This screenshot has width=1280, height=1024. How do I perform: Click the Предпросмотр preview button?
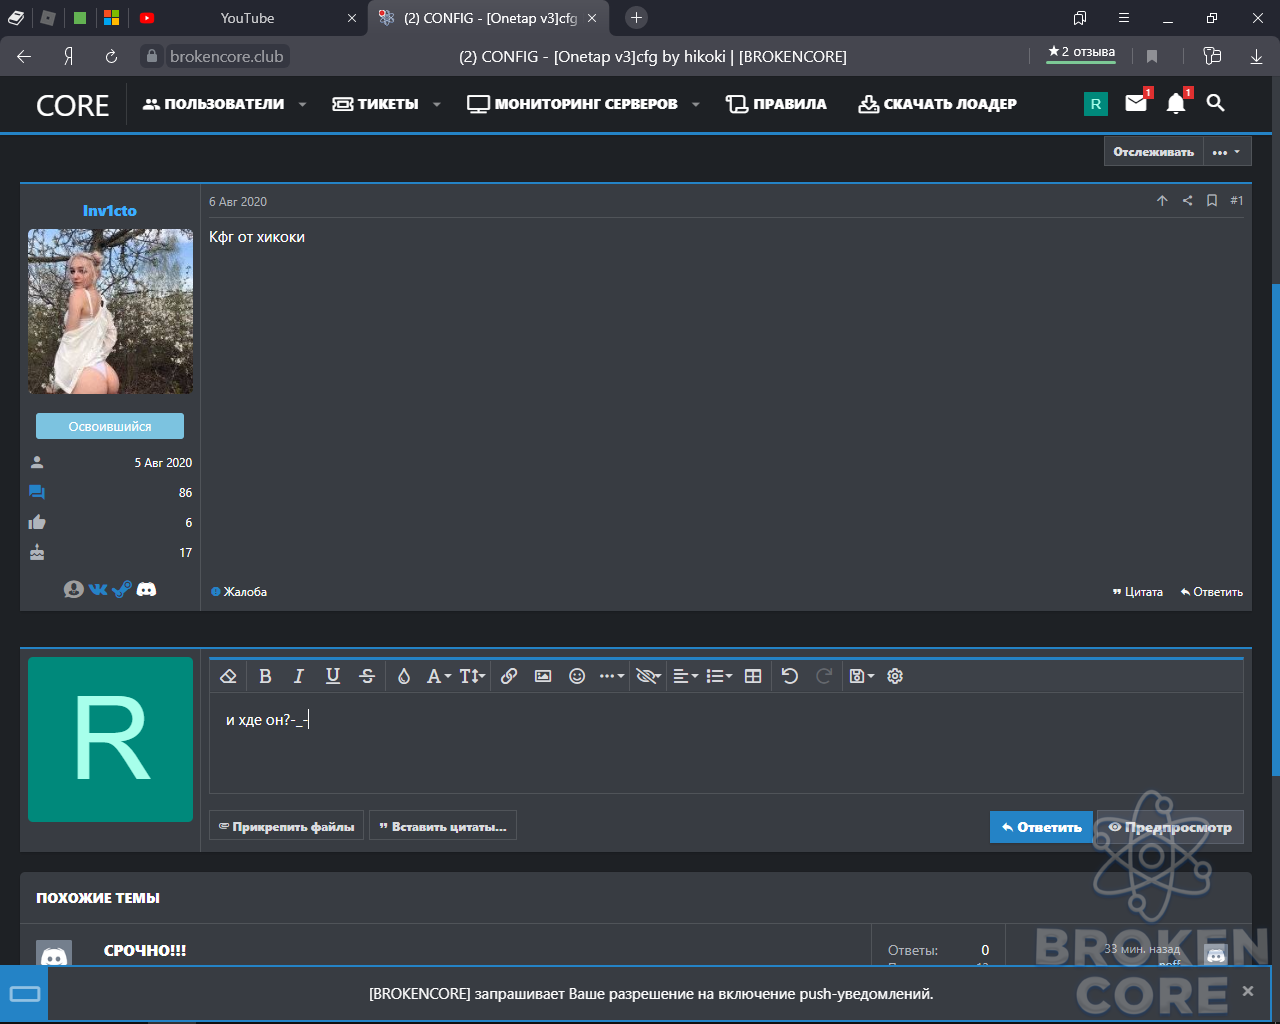point(1170,827)
